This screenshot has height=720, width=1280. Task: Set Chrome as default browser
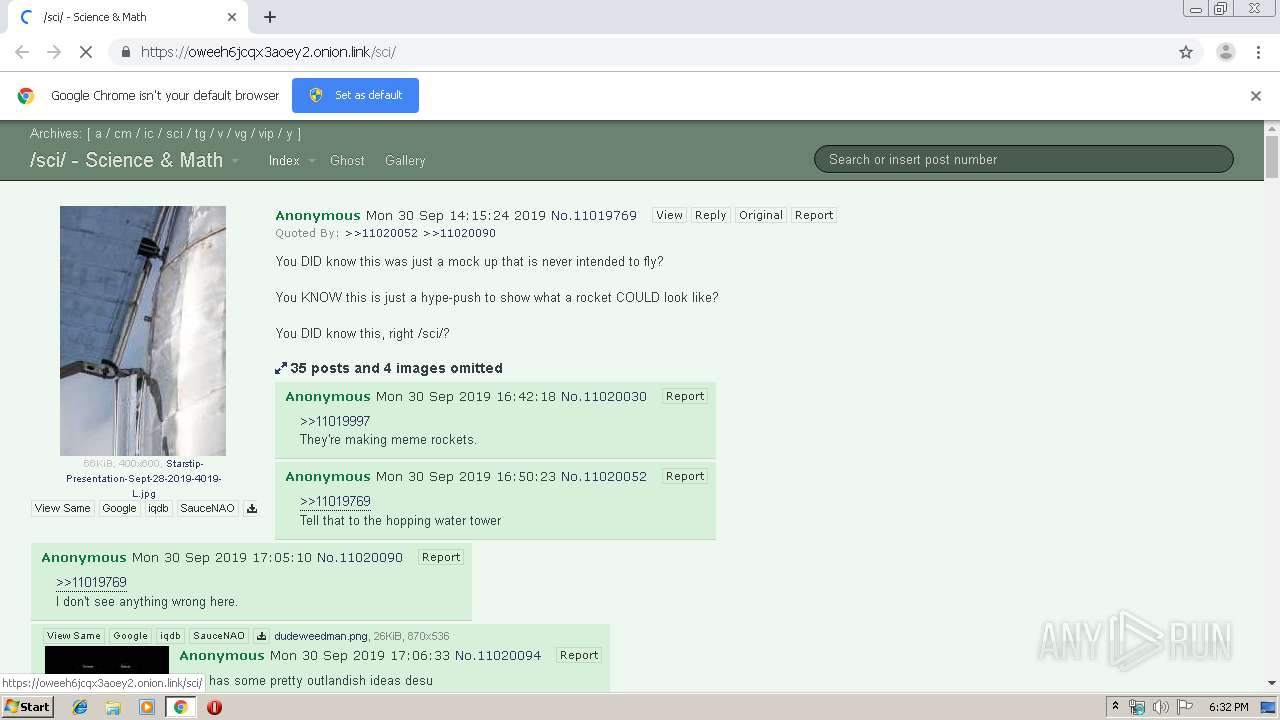pos(355,95)
